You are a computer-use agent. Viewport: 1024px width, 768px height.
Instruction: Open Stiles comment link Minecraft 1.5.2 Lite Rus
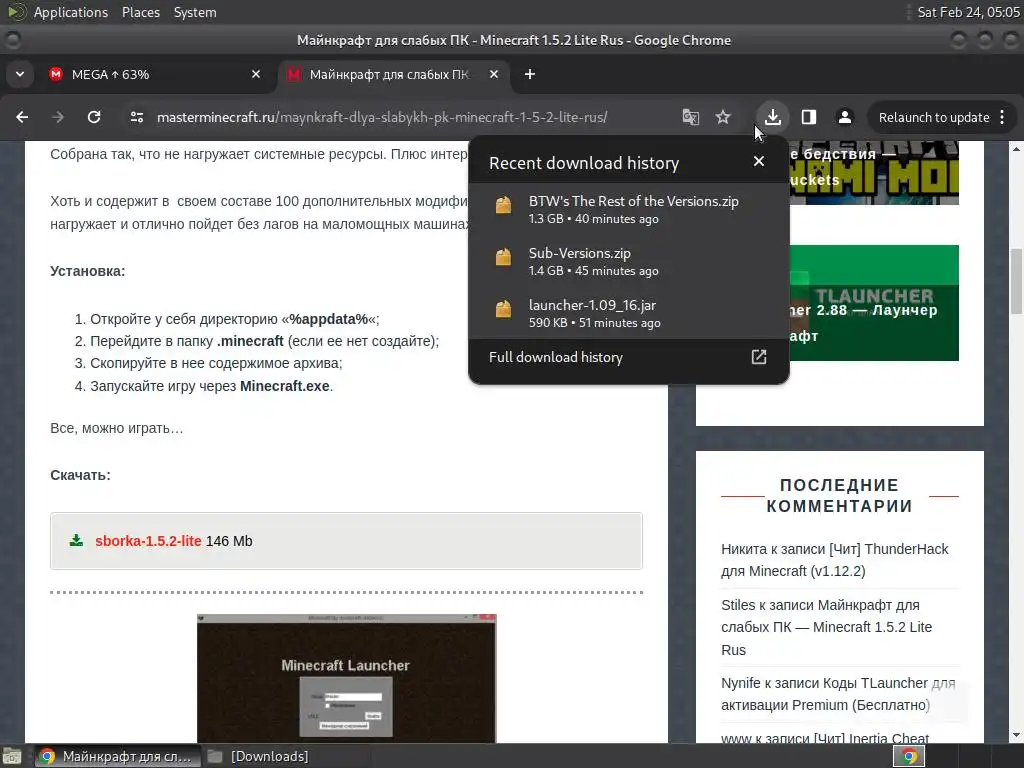pyautogui.click(x=826, y=627)
